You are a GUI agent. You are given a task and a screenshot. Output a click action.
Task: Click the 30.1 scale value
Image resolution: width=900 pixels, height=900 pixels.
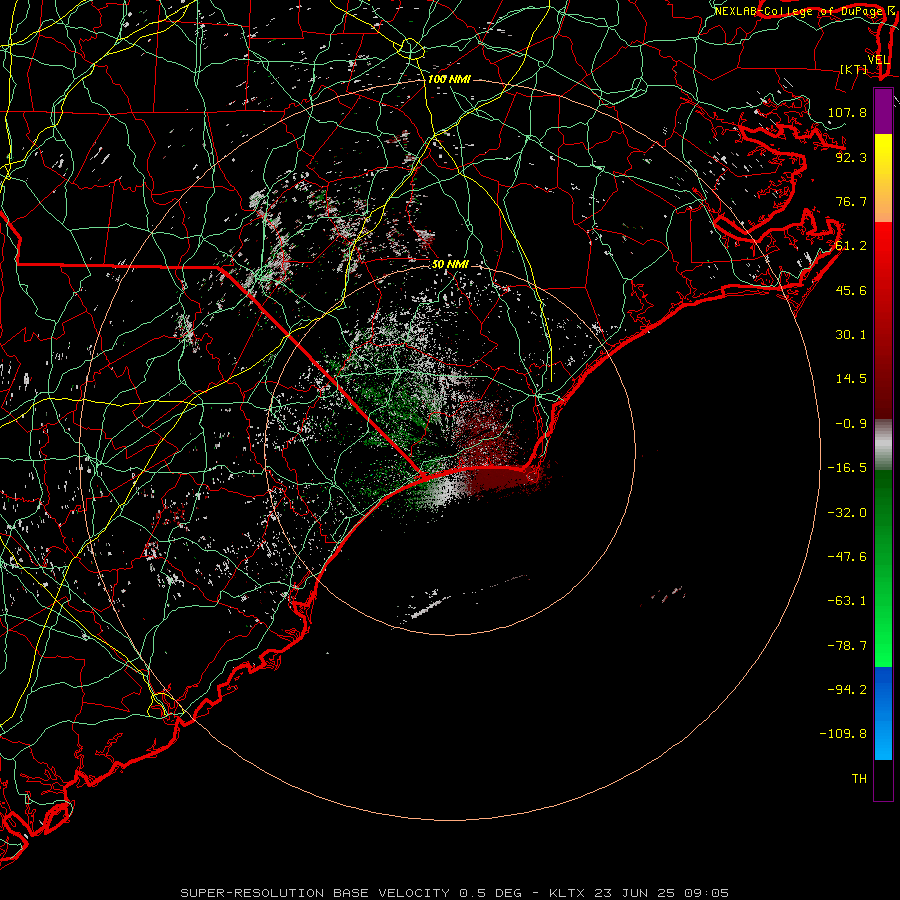click(851, 335)
